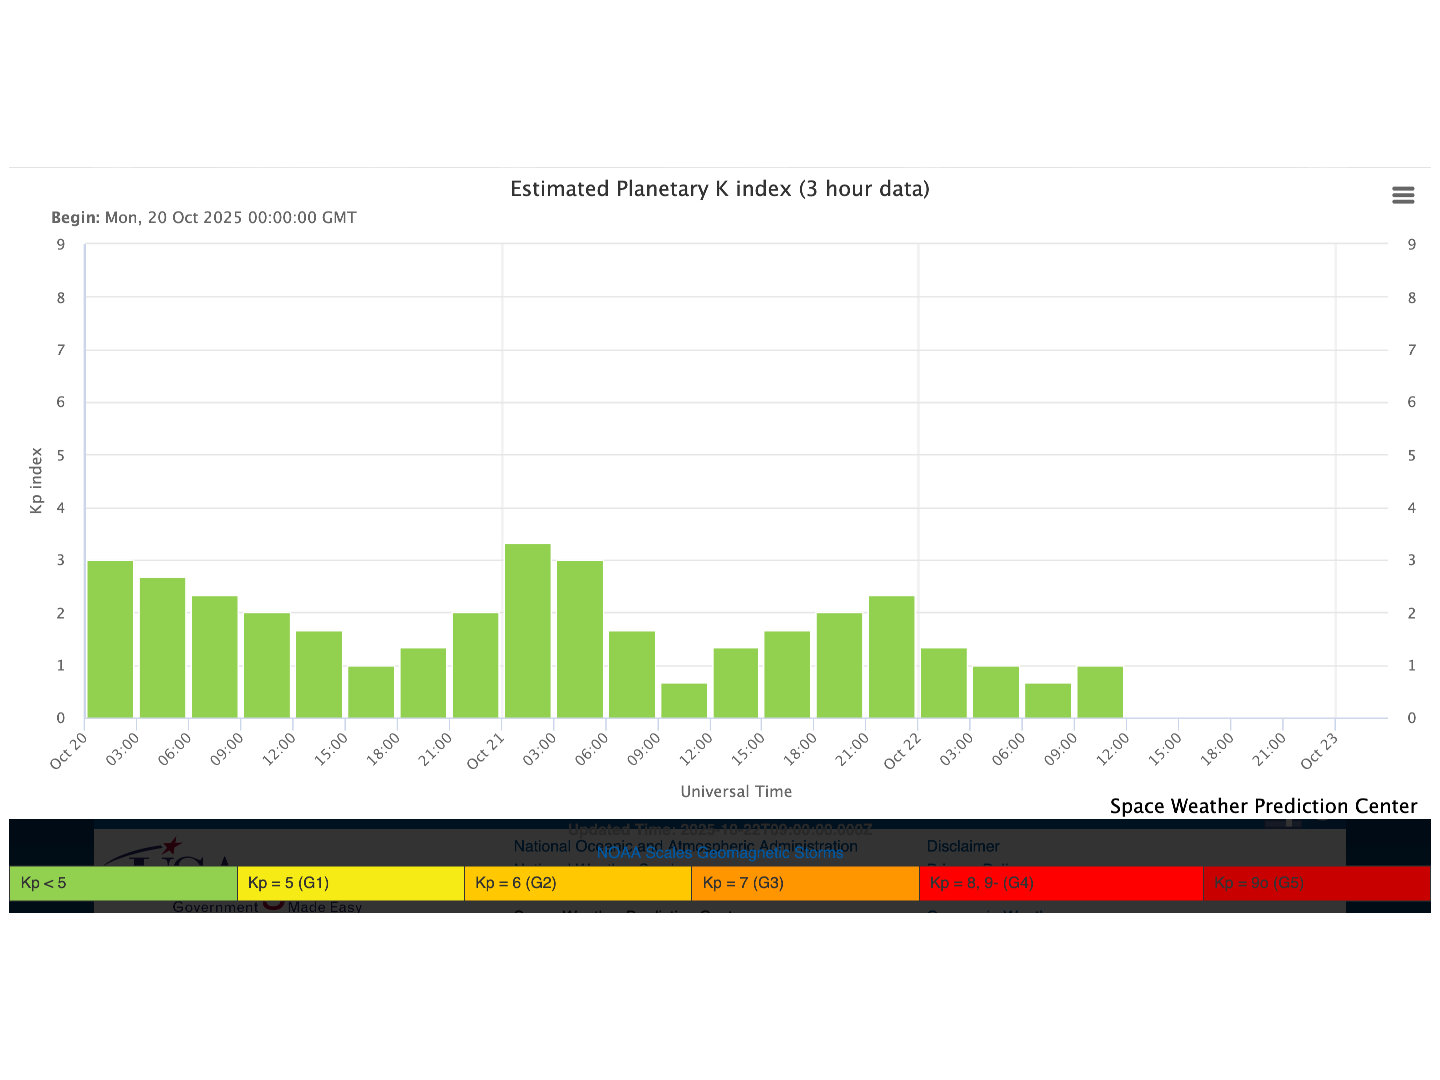Click the first bar starting at Oct 20

click(110, 639)
